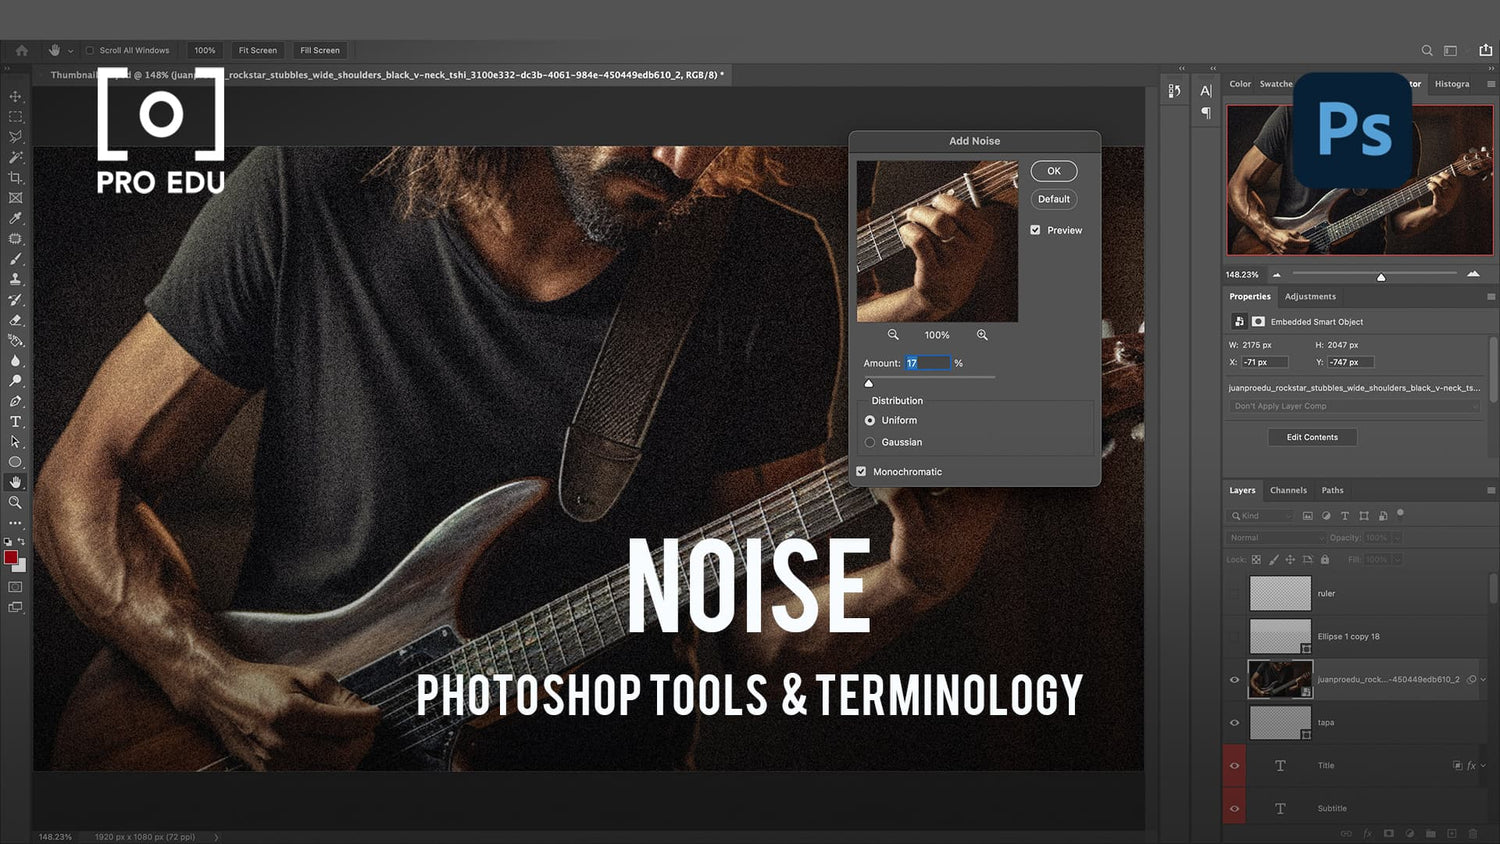Viewport: 1500px width, 844px height.
Task: Click the zoom-out magnifier in Add Noise dialog
Action: coord(893,334)
